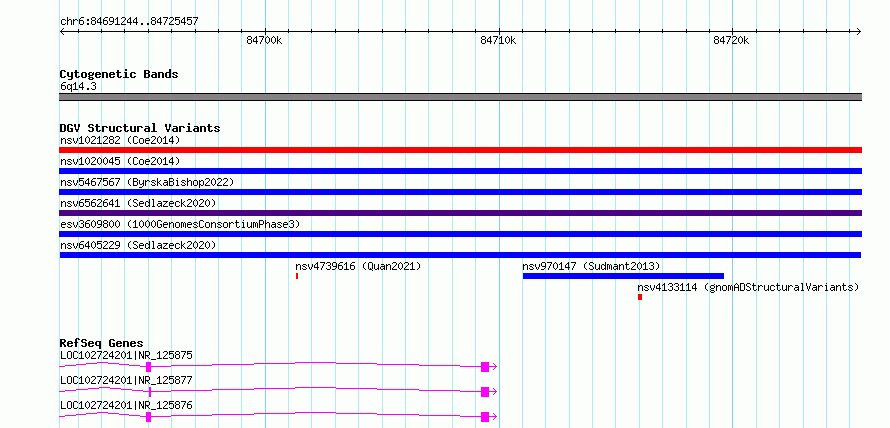Viewport: 890px width, 428px height.
Task: Click the last exon of NR_125875
Action: pyautogui.click(x=485, y=367)
